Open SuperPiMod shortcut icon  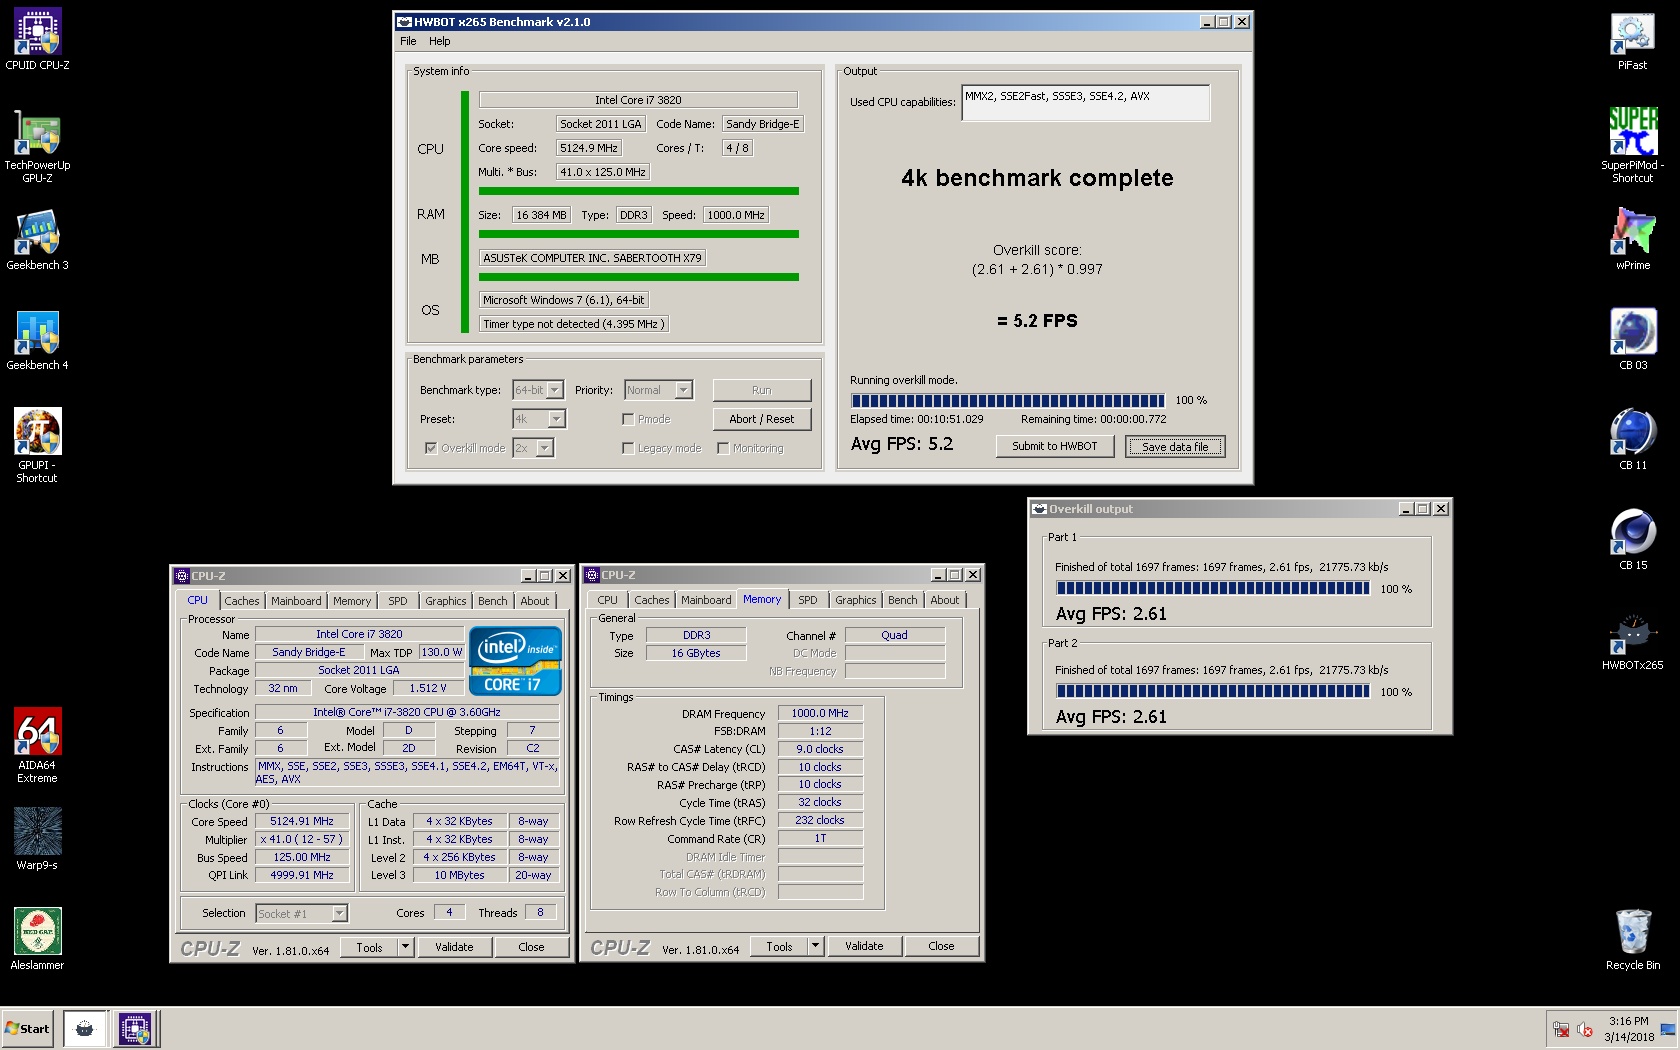tap(1633, 146)
